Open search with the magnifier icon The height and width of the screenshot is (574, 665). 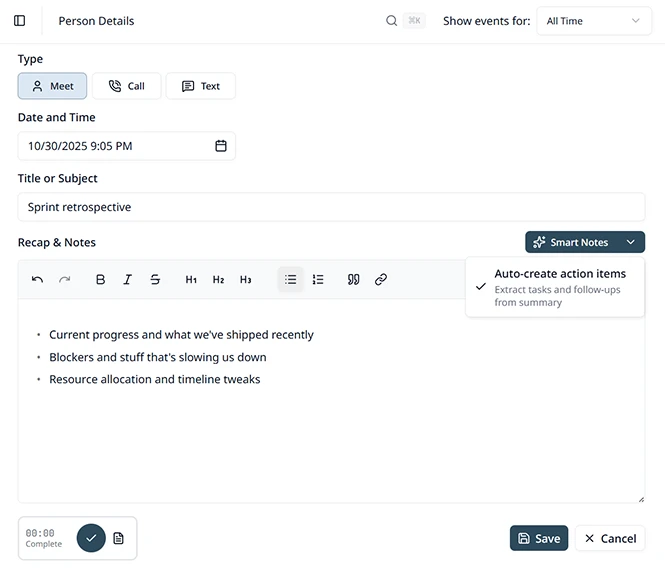[391, 20]
